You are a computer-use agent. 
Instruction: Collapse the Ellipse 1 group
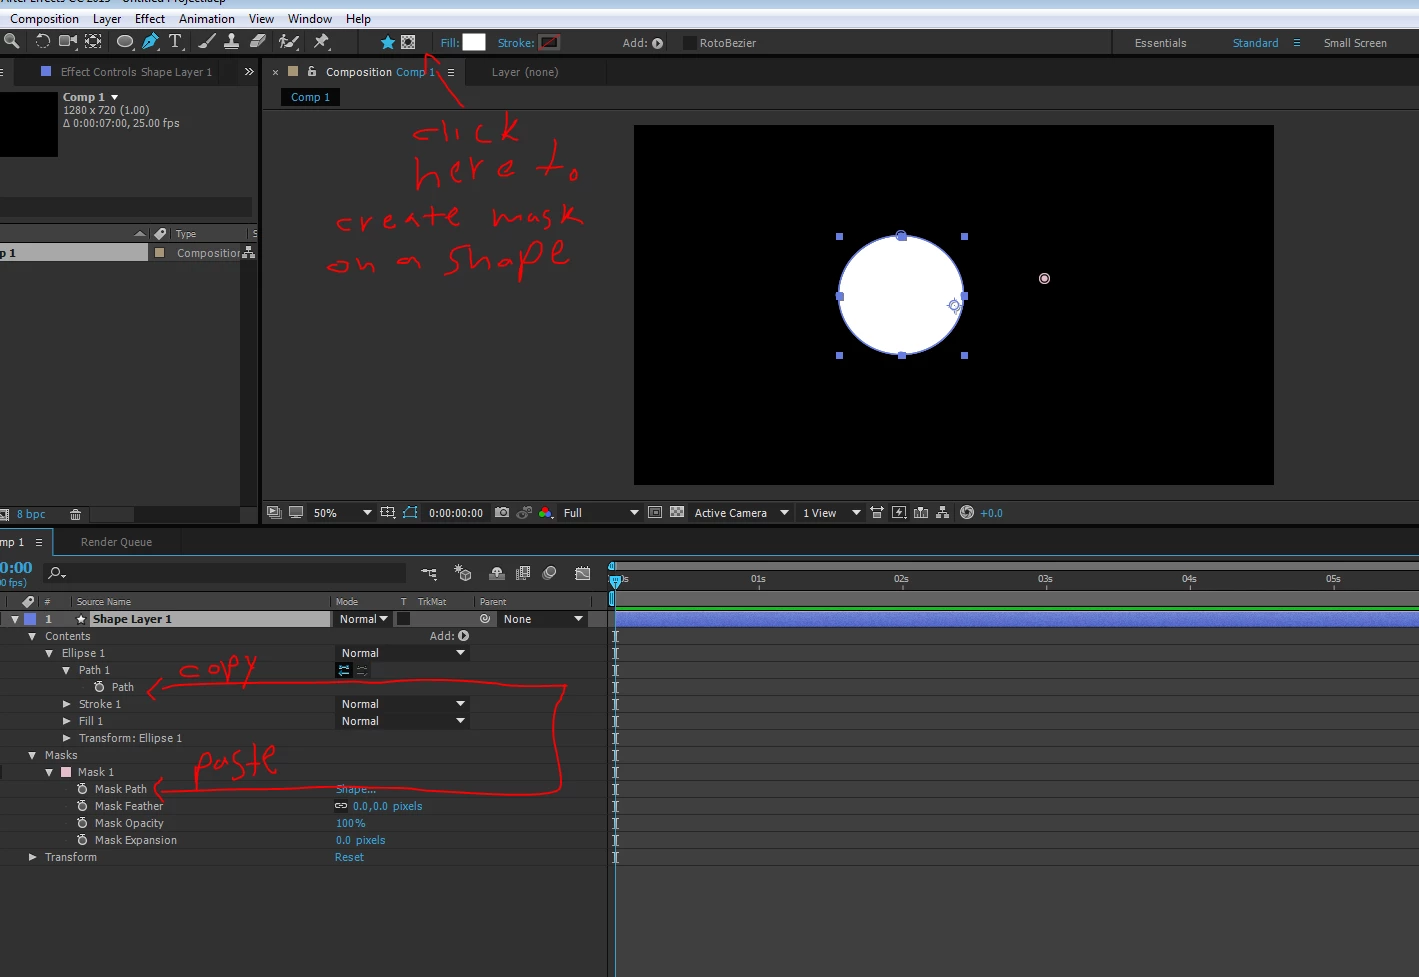(x=49, y=654)
